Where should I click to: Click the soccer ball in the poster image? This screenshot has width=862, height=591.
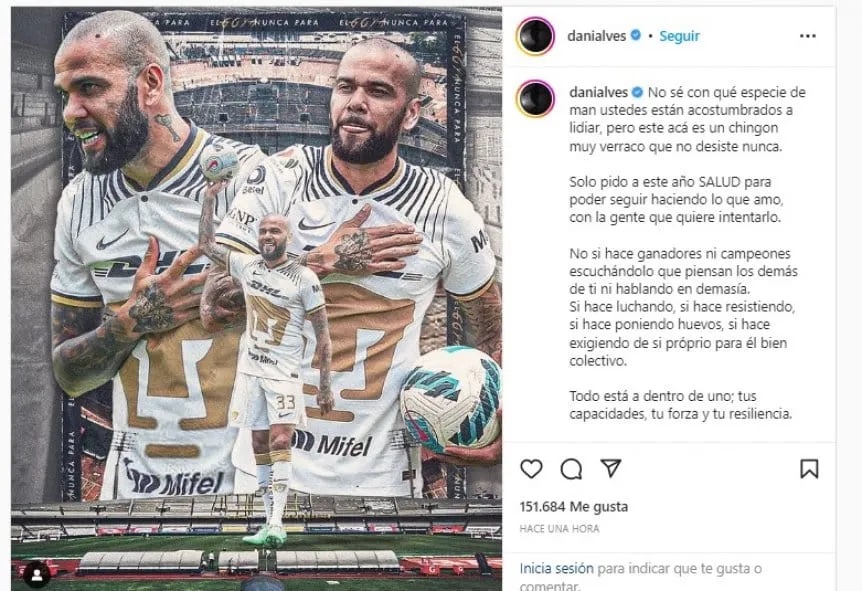(451, 400)
